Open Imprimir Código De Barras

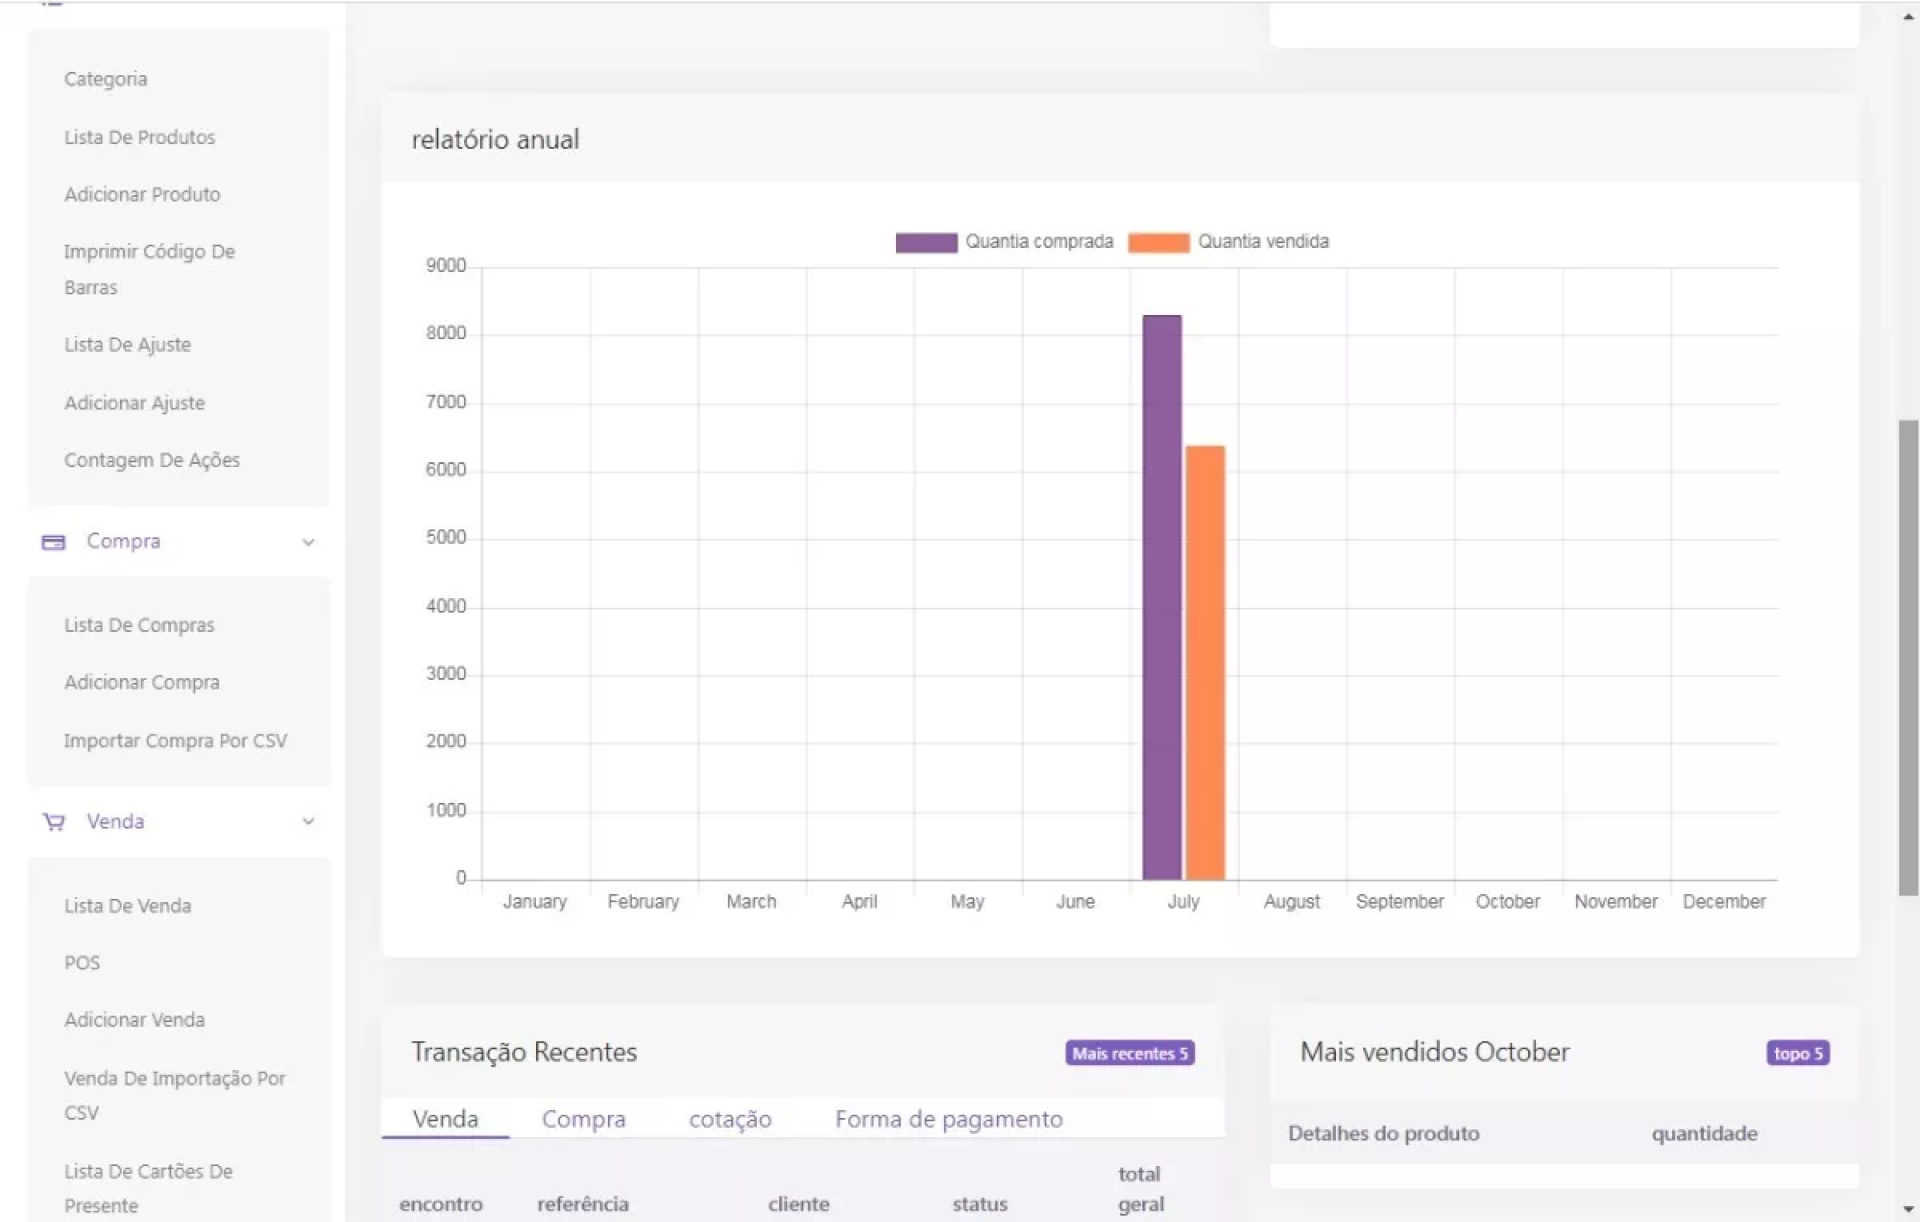pyautogui.click(x=149, y=269)
